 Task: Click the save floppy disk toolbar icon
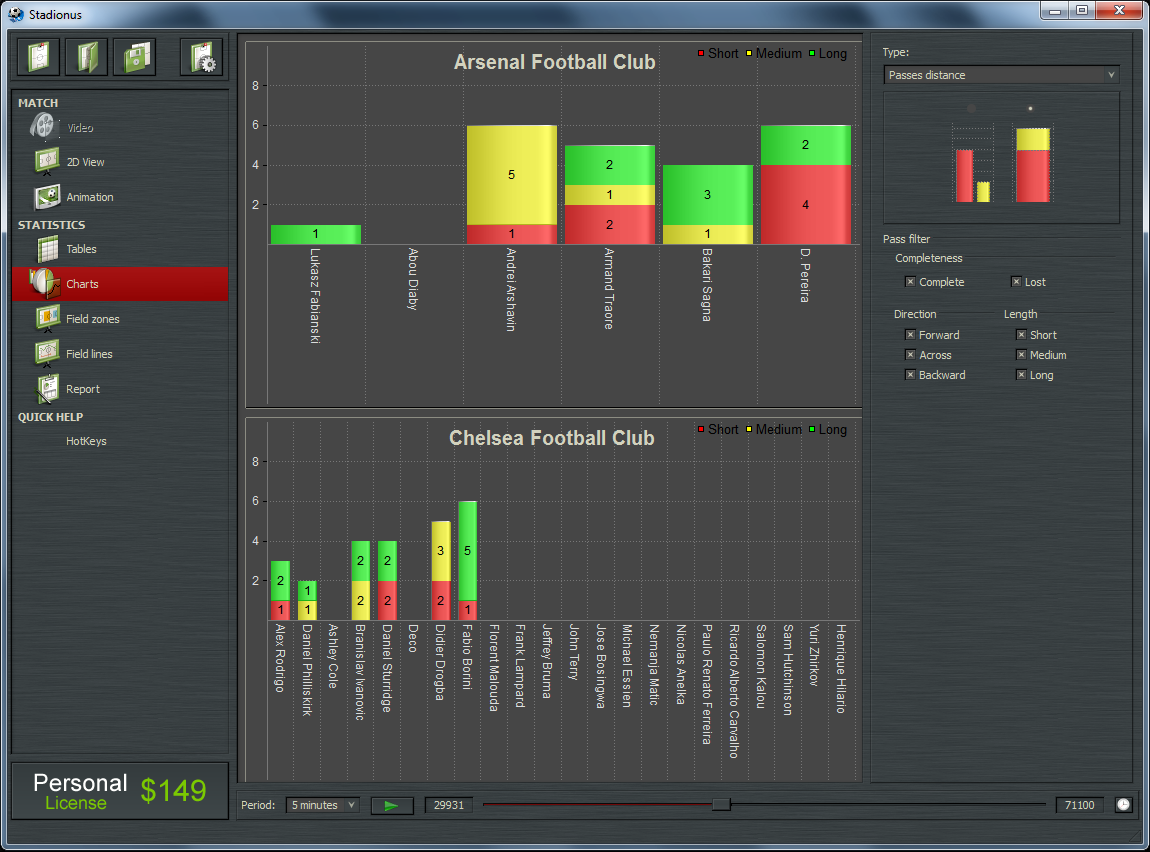coord(136,56)
